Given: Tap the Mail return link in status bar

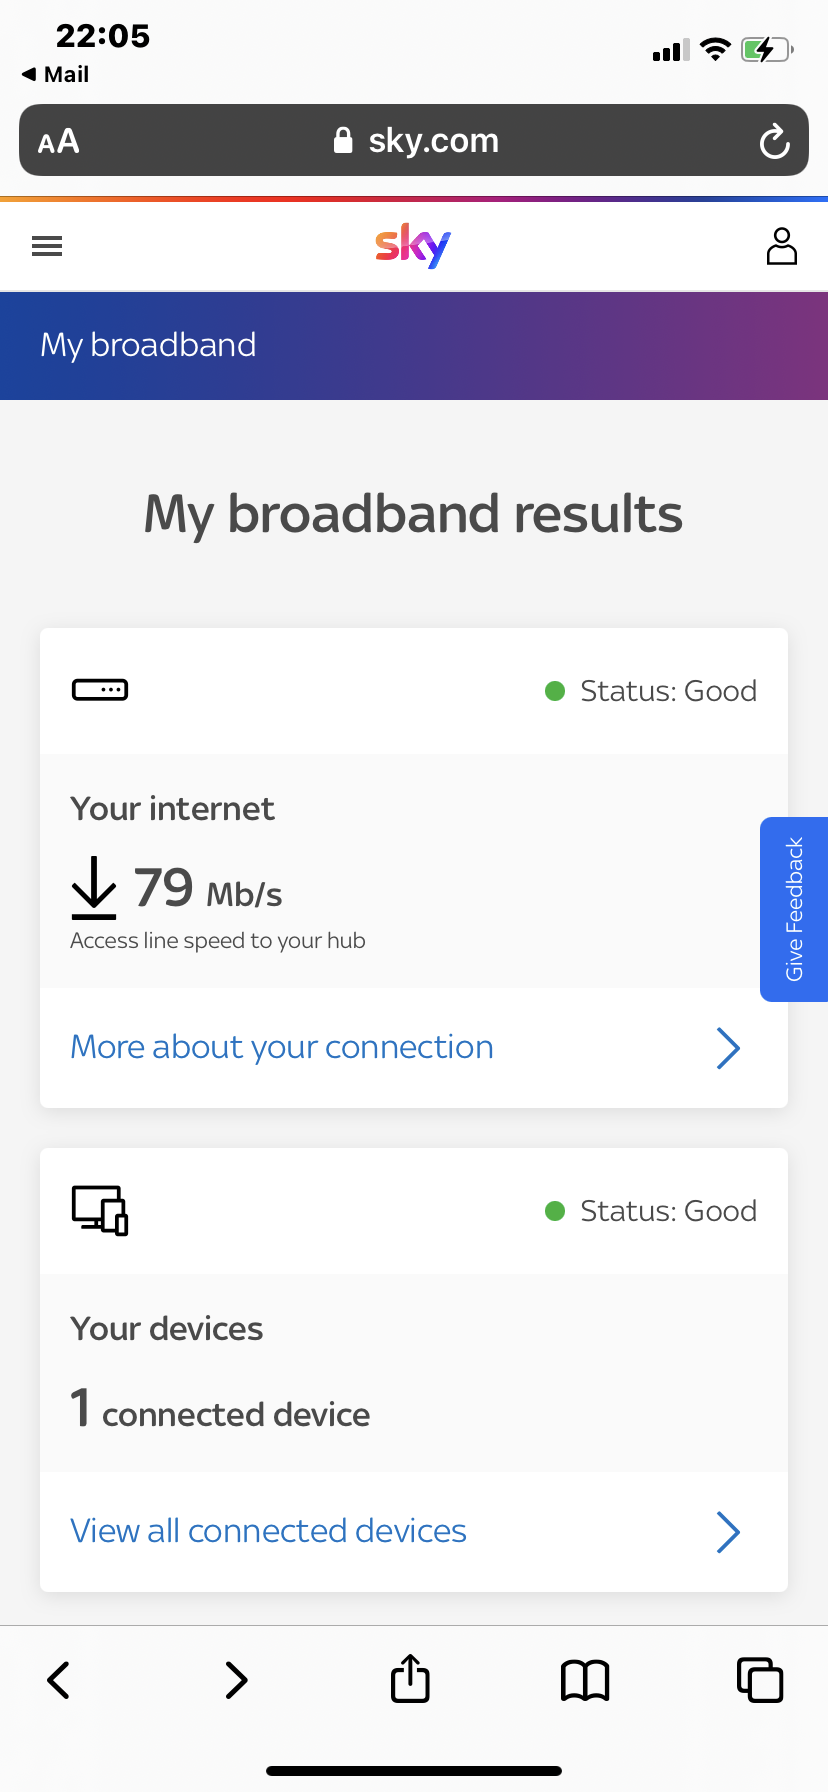Looking at the screenshot, I should click(54, 74).
